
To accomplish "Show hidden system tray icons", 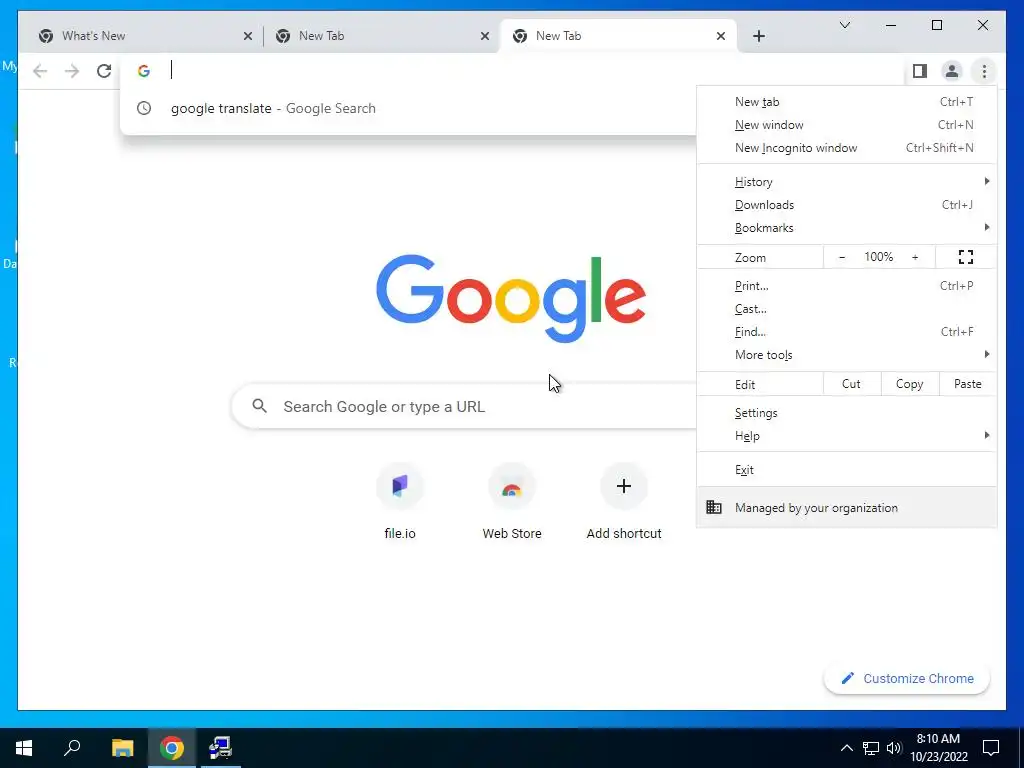I will (x=846, y=748).
